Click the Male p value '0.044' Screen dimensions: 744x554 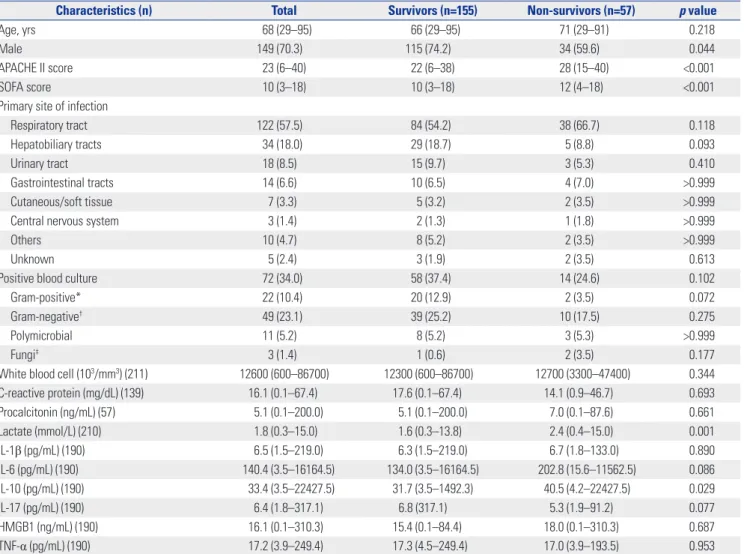point(702,49)
